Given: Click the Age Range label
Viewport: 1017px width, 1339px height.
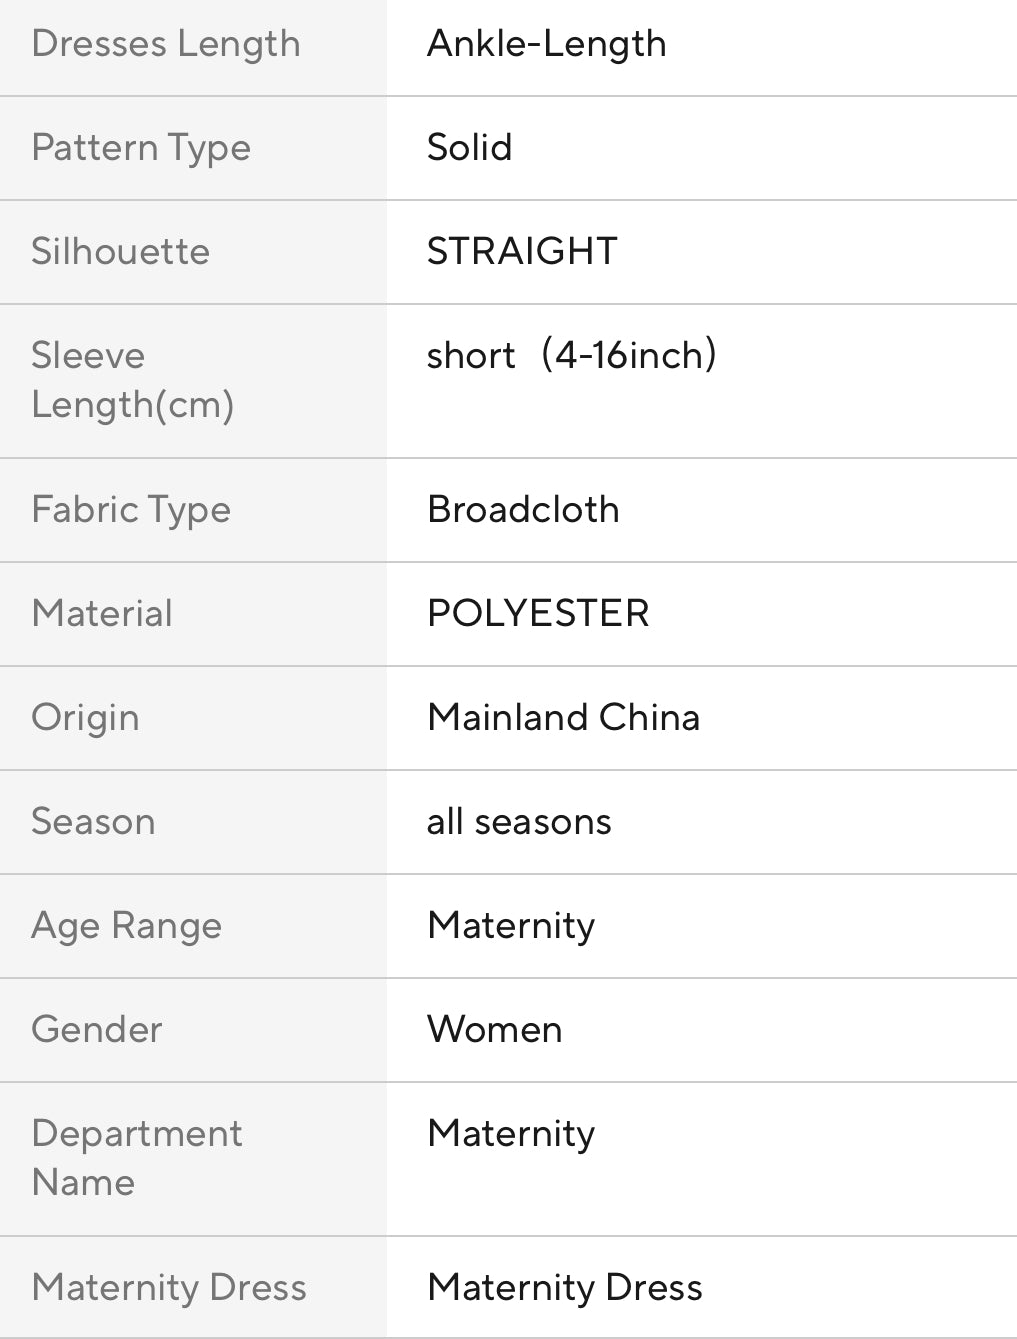Looking at the screenshot, I should click(x=126, y=926).
